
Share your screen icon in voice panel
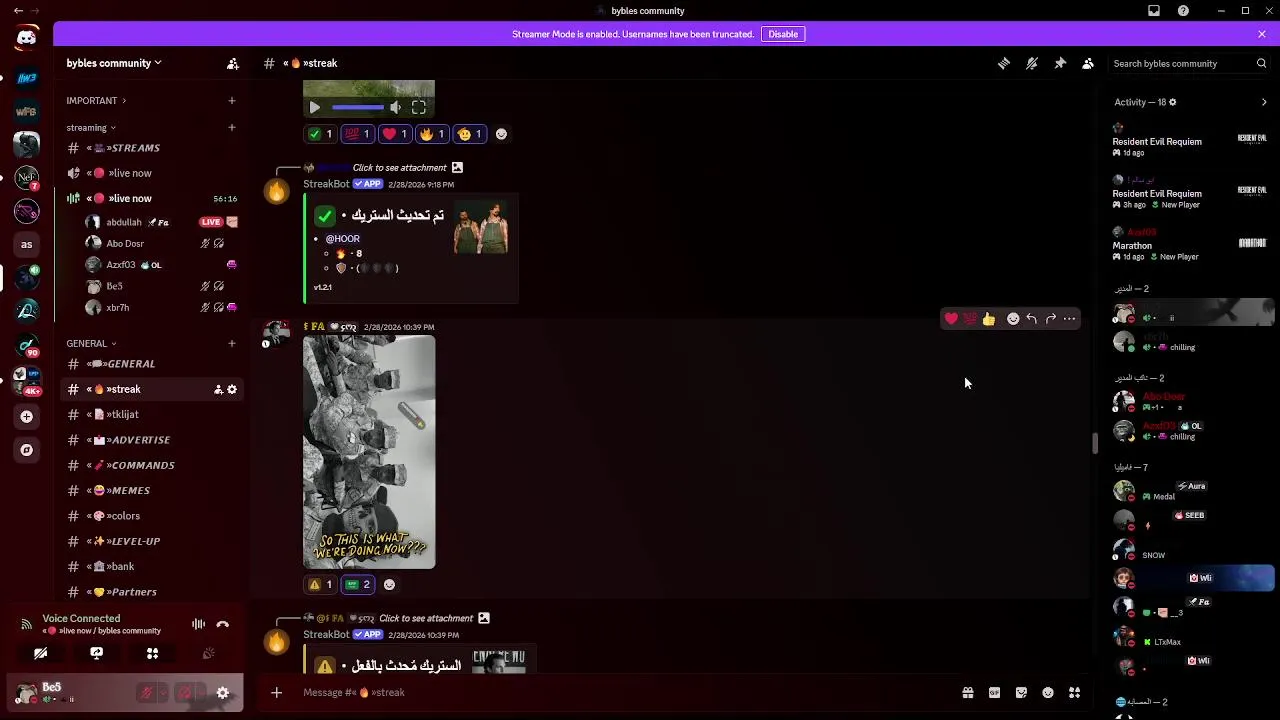pyautogui.click(x=96, y=653)
